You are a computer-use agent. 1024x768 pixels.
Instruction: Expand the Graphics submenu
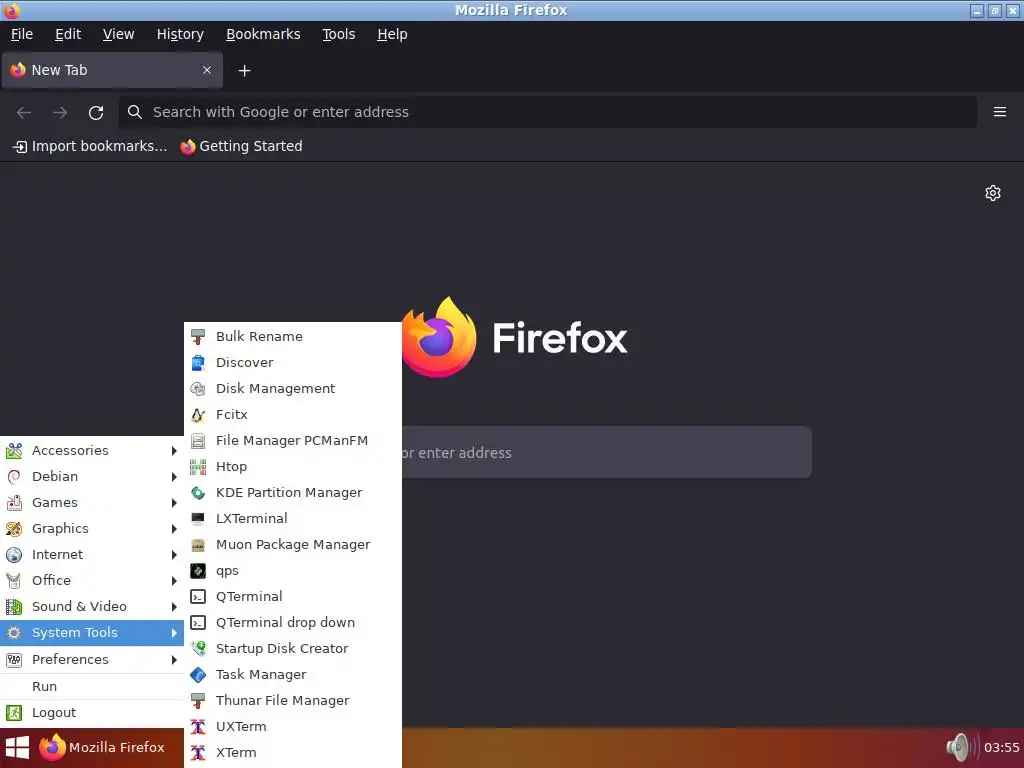point(91,529)
